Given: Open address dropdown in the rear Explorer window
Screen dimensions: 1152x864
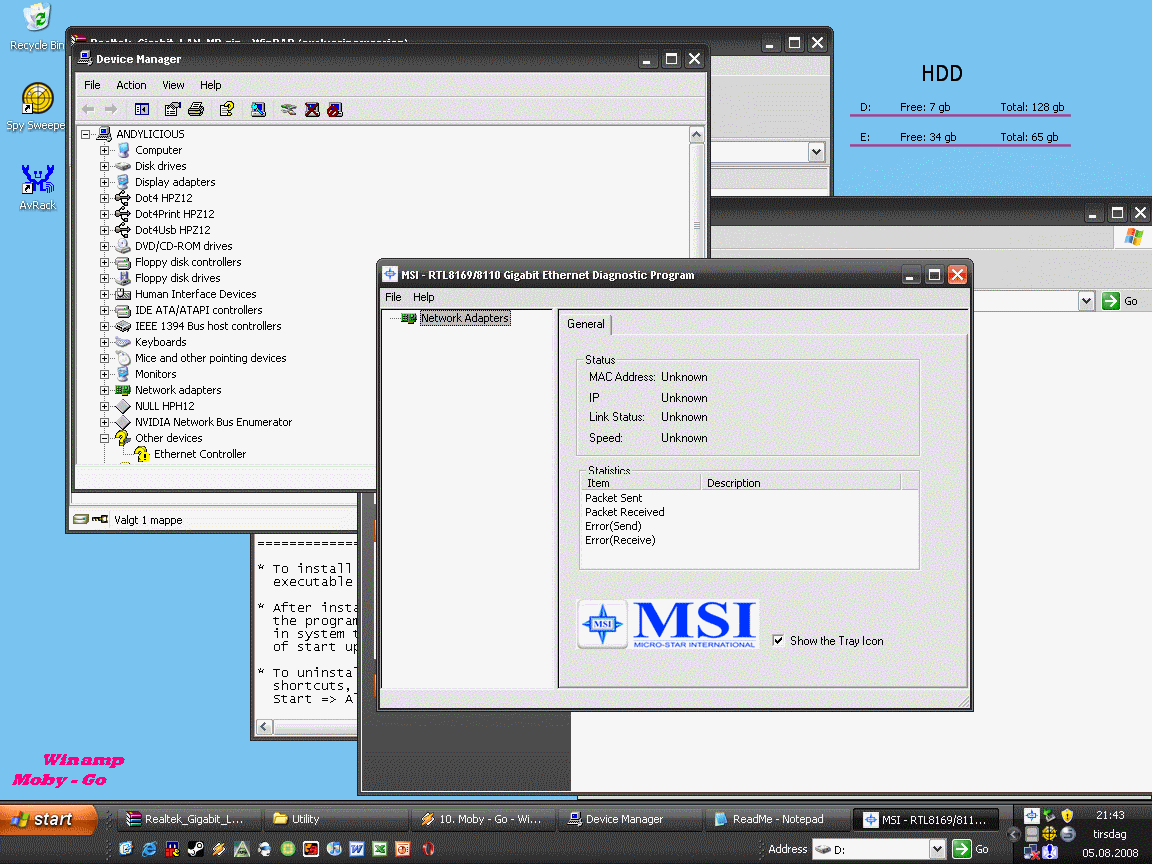Looking at the screenshot, I should point(1087,300).
